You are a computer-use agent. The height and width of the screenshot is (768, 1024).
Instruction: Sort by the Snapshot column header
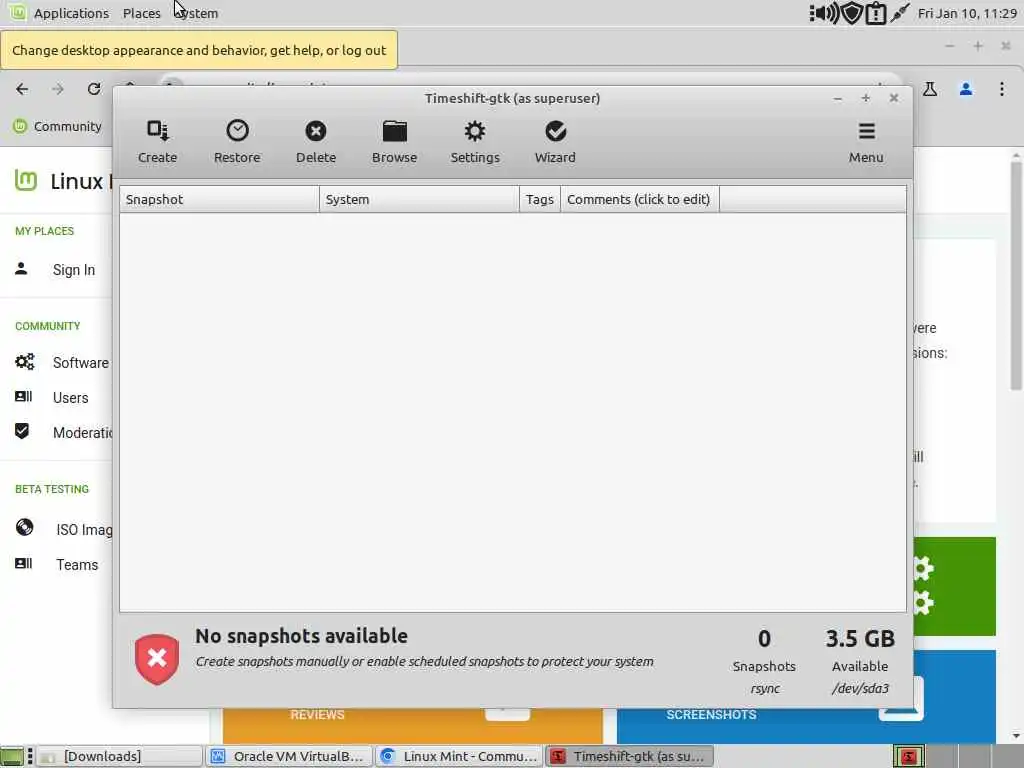point(219,199)
